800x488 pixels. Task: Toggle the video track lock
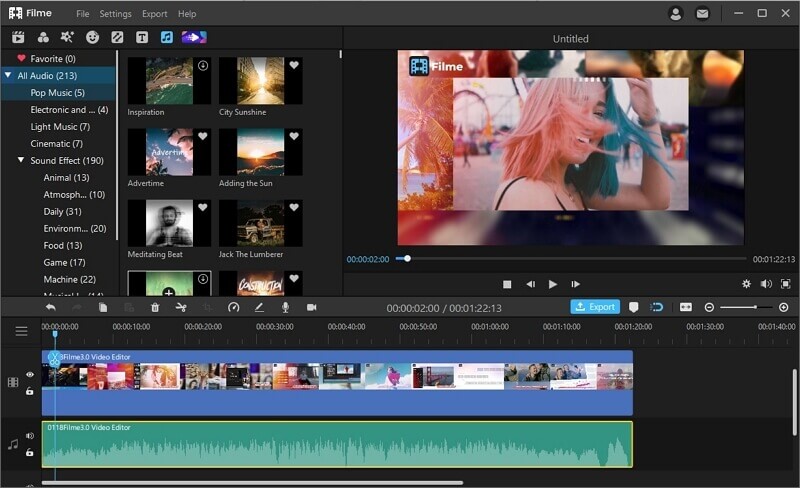30,391
